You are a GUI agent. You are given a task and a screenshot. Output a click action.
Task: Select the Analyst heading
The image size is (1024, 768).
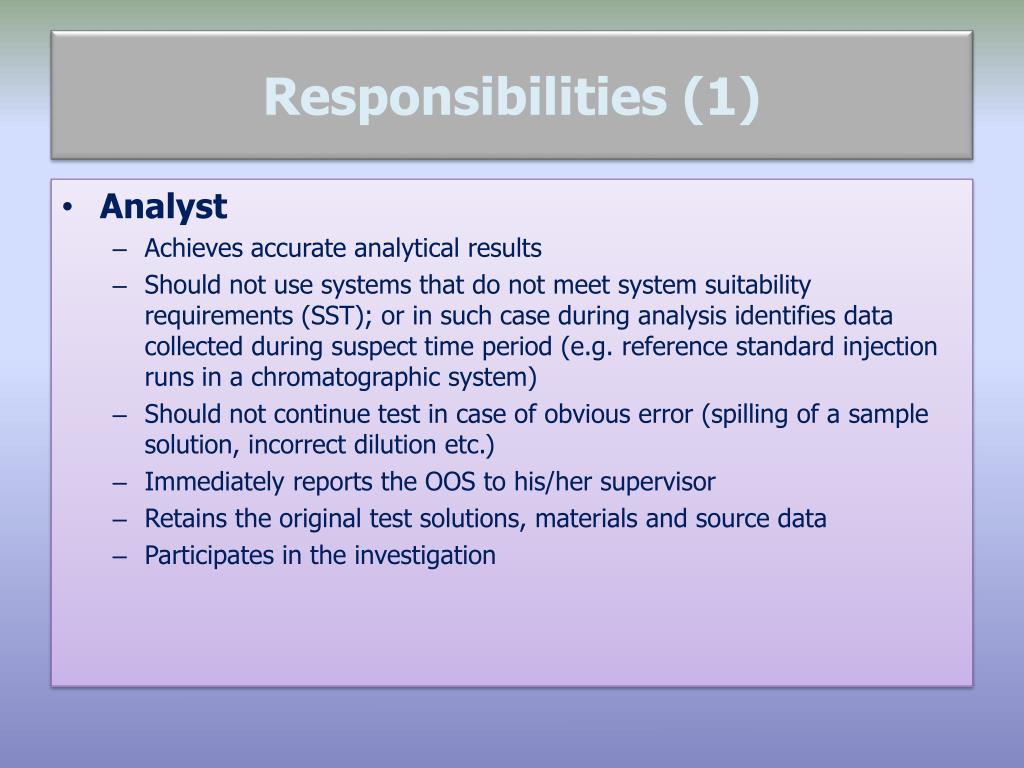pyautogui.click(x=163, y=206)
